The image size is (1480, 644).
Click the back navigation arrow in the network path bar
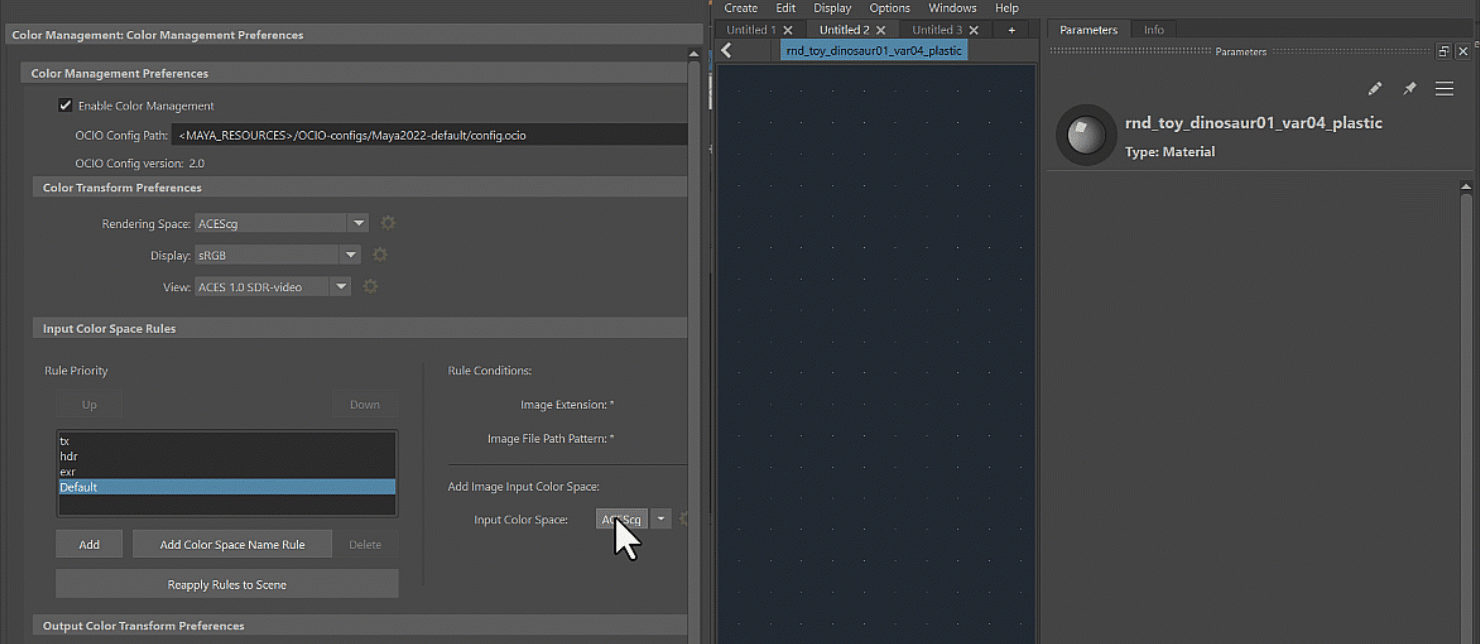727,49
